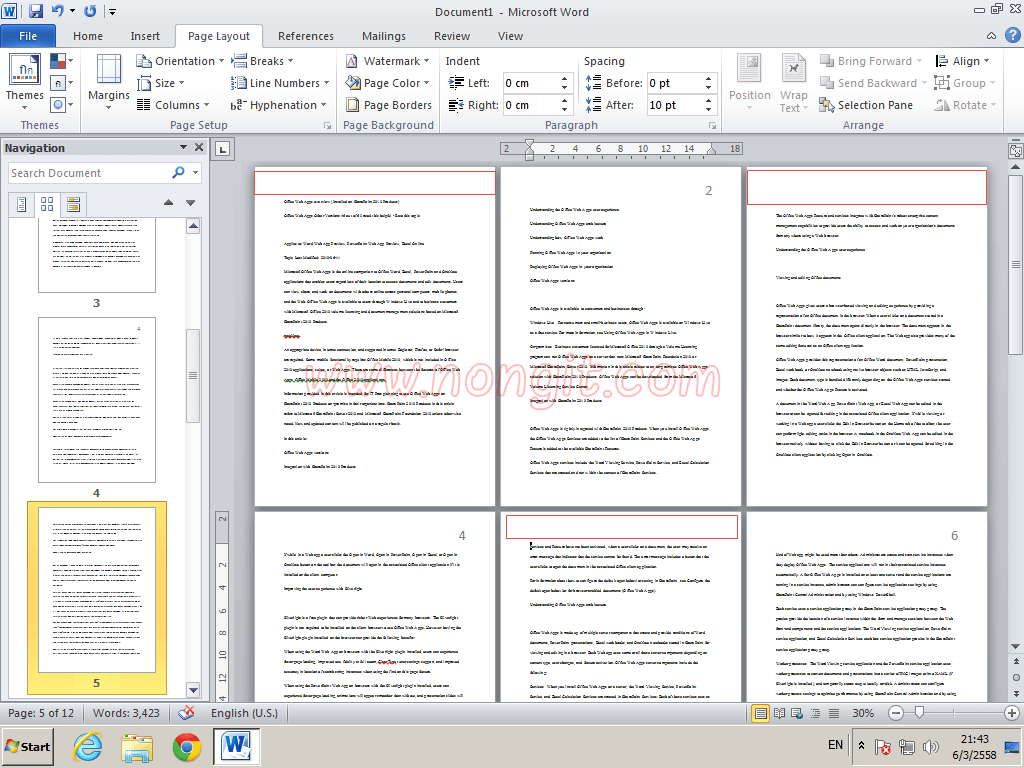Open the Page Color palette

[x=387, y=83]
